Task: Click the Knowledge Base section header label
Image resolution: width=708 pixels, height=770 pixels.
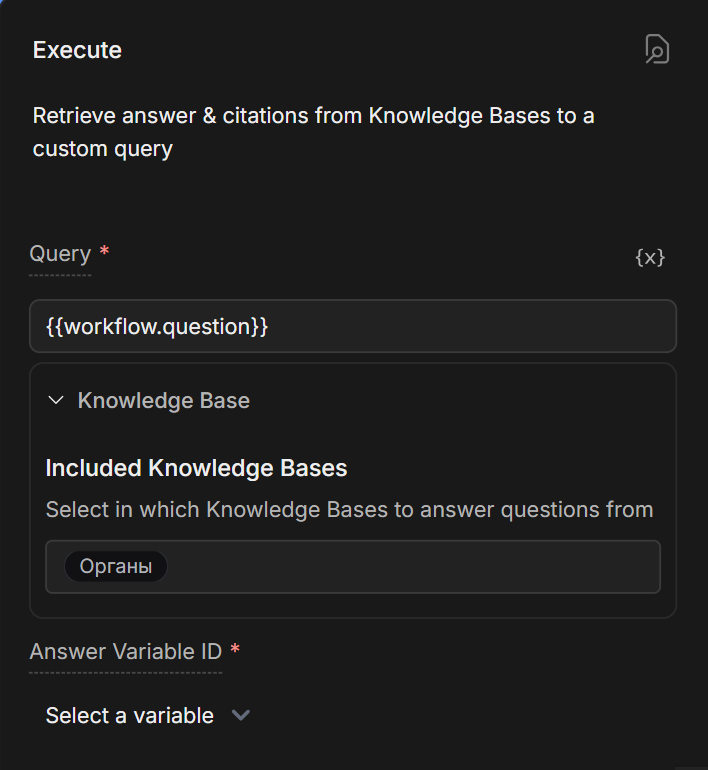Action: click(x=164, y=401)
